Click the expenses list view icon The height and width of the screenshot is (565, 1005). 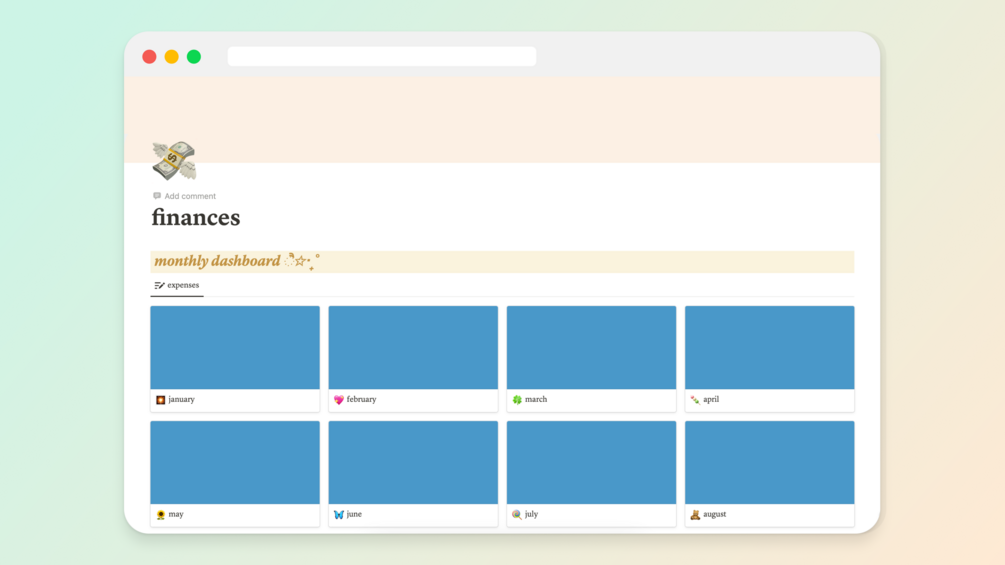tap(159, 285)
